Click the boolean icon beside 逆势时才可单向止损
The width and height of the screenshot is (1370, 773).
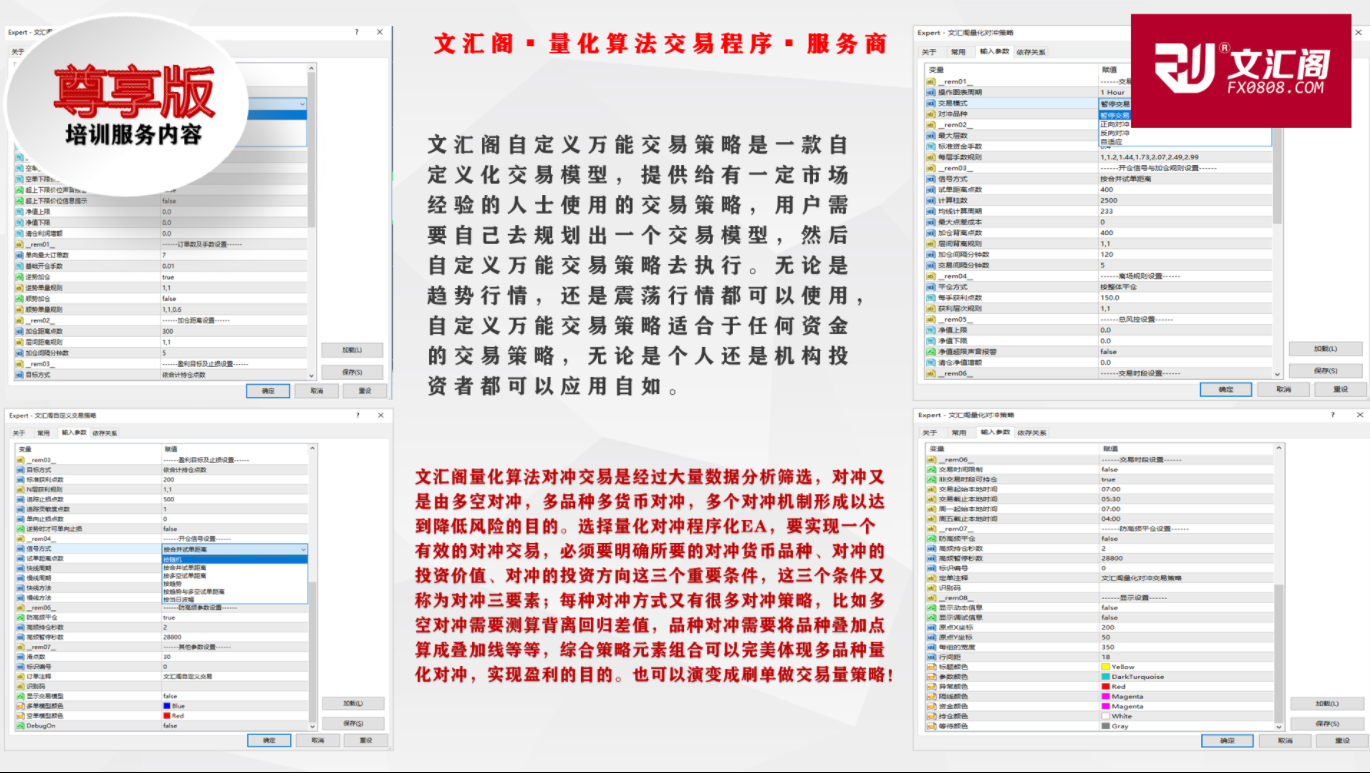click(x=19, y=529)
